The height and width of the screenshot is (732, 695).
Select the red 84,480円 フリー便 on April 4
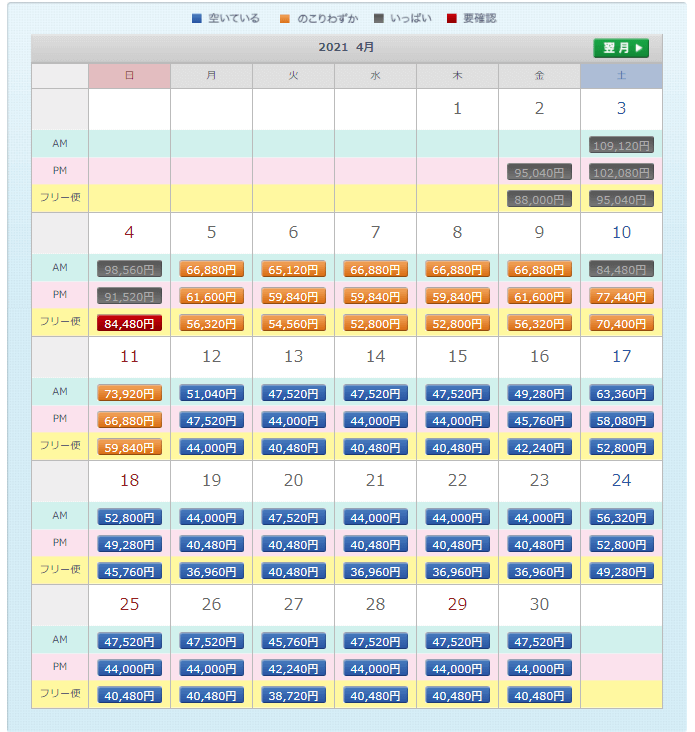129,323
